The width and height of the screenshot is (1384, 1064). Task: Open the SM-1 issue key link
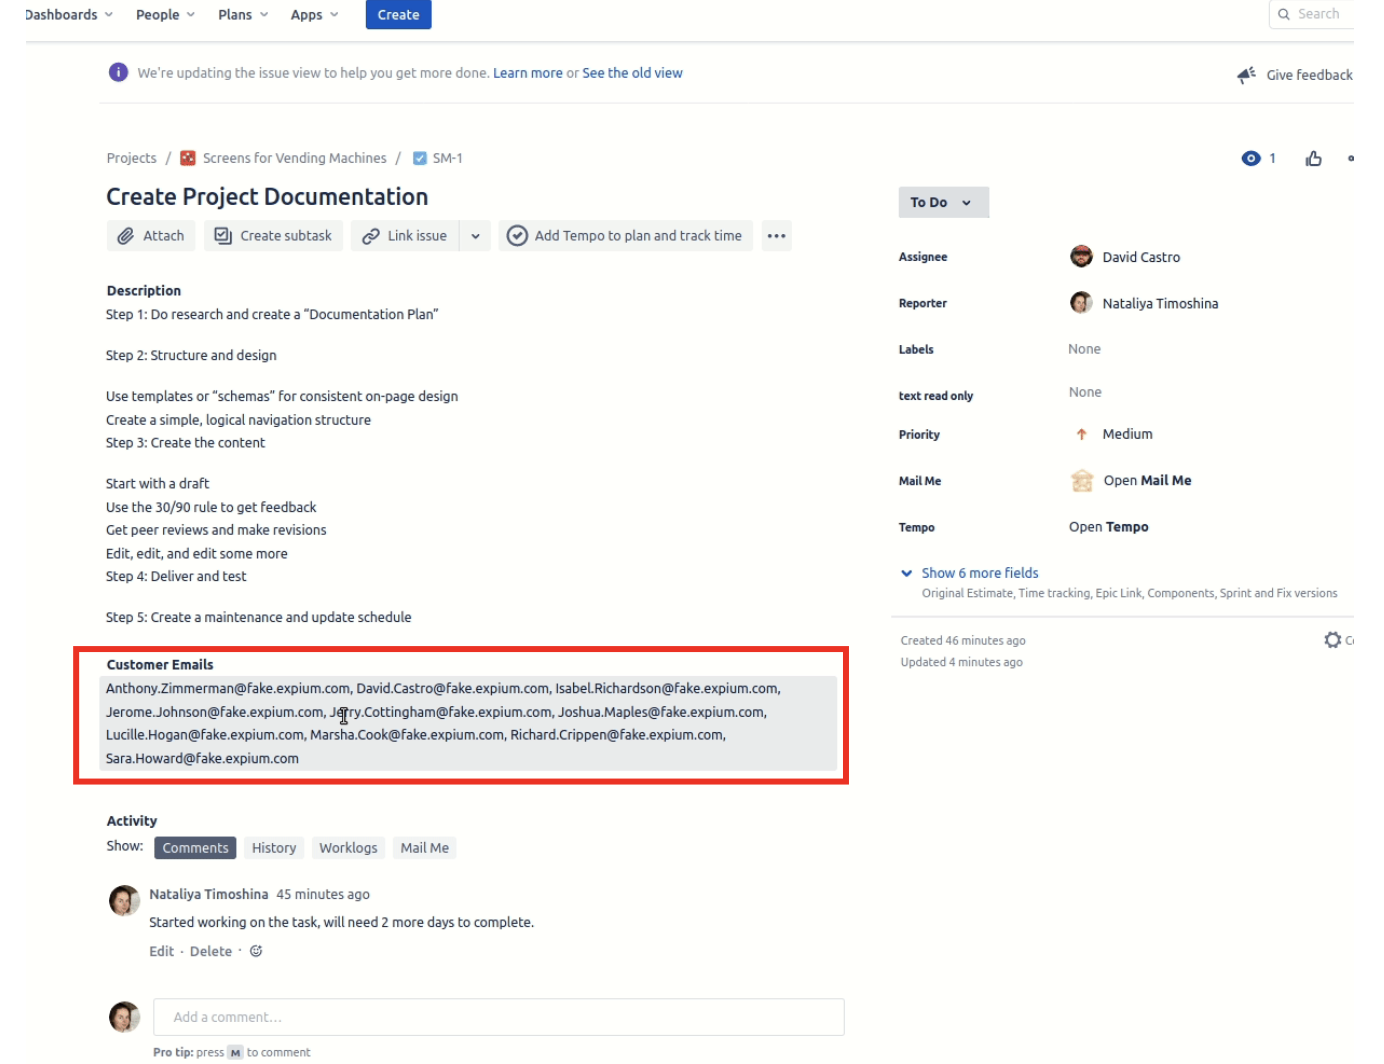pos(447,158)
